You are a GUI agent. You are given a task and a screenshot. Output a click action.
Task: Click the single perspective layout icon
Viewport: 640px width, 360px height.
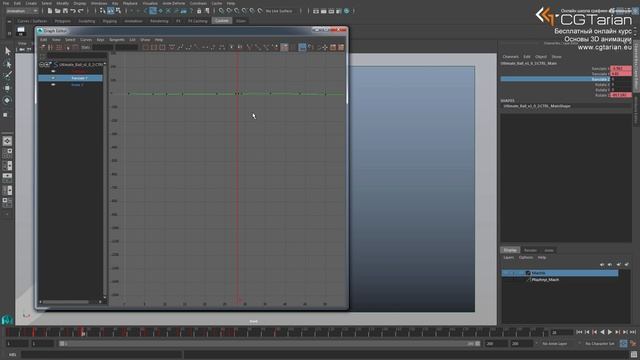(7, 141)
